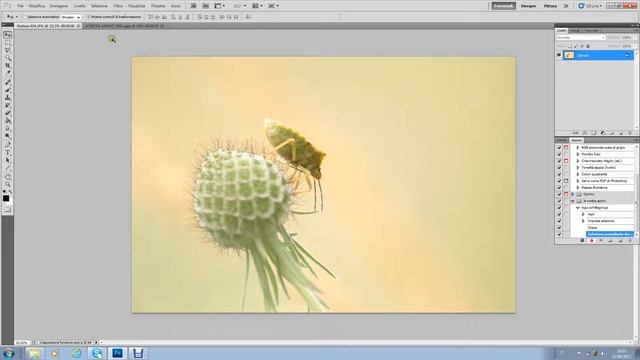Select the Path Selection tool
640x360 pixels.
tap(7, 160)
